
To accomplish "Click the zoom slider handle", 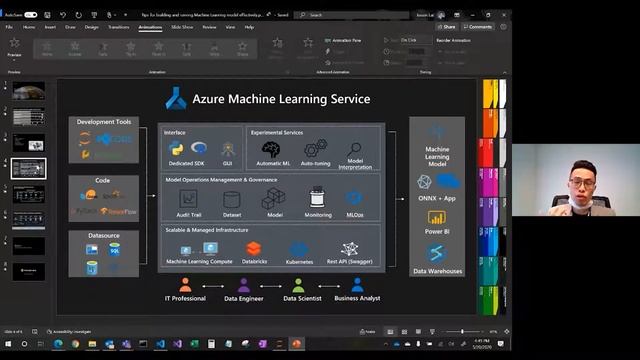I will click(x=462, y=331).
